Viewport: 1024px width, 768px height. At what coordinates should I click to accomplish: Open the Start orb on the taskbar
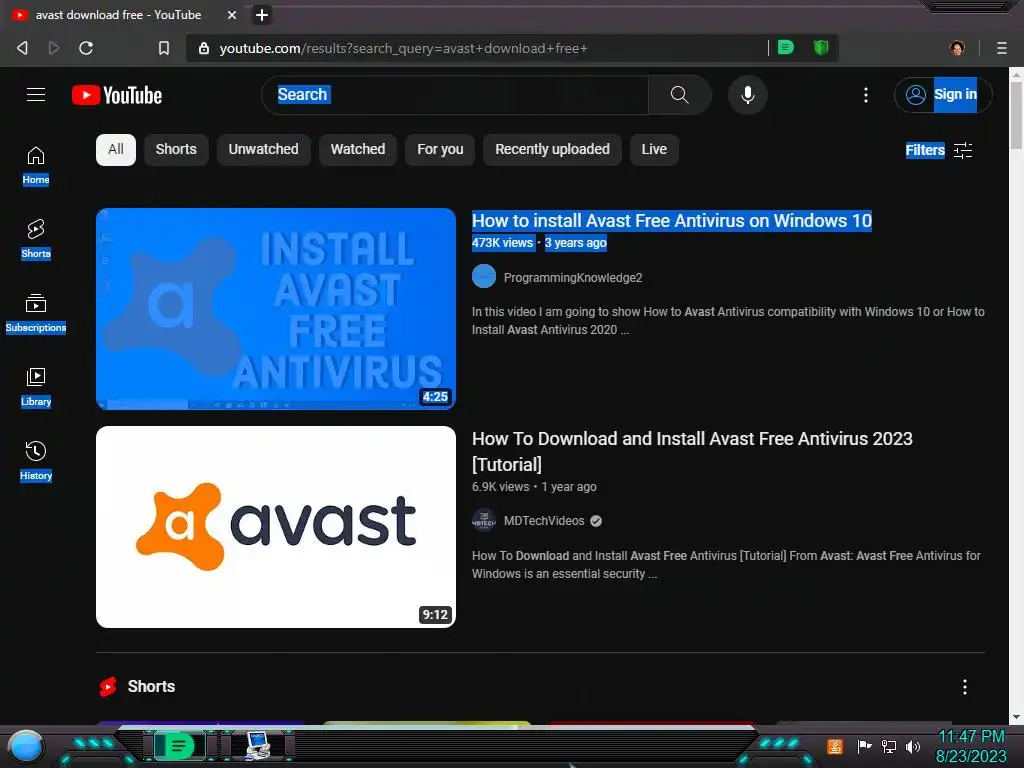pyautogui.click(x=26, y=746)
